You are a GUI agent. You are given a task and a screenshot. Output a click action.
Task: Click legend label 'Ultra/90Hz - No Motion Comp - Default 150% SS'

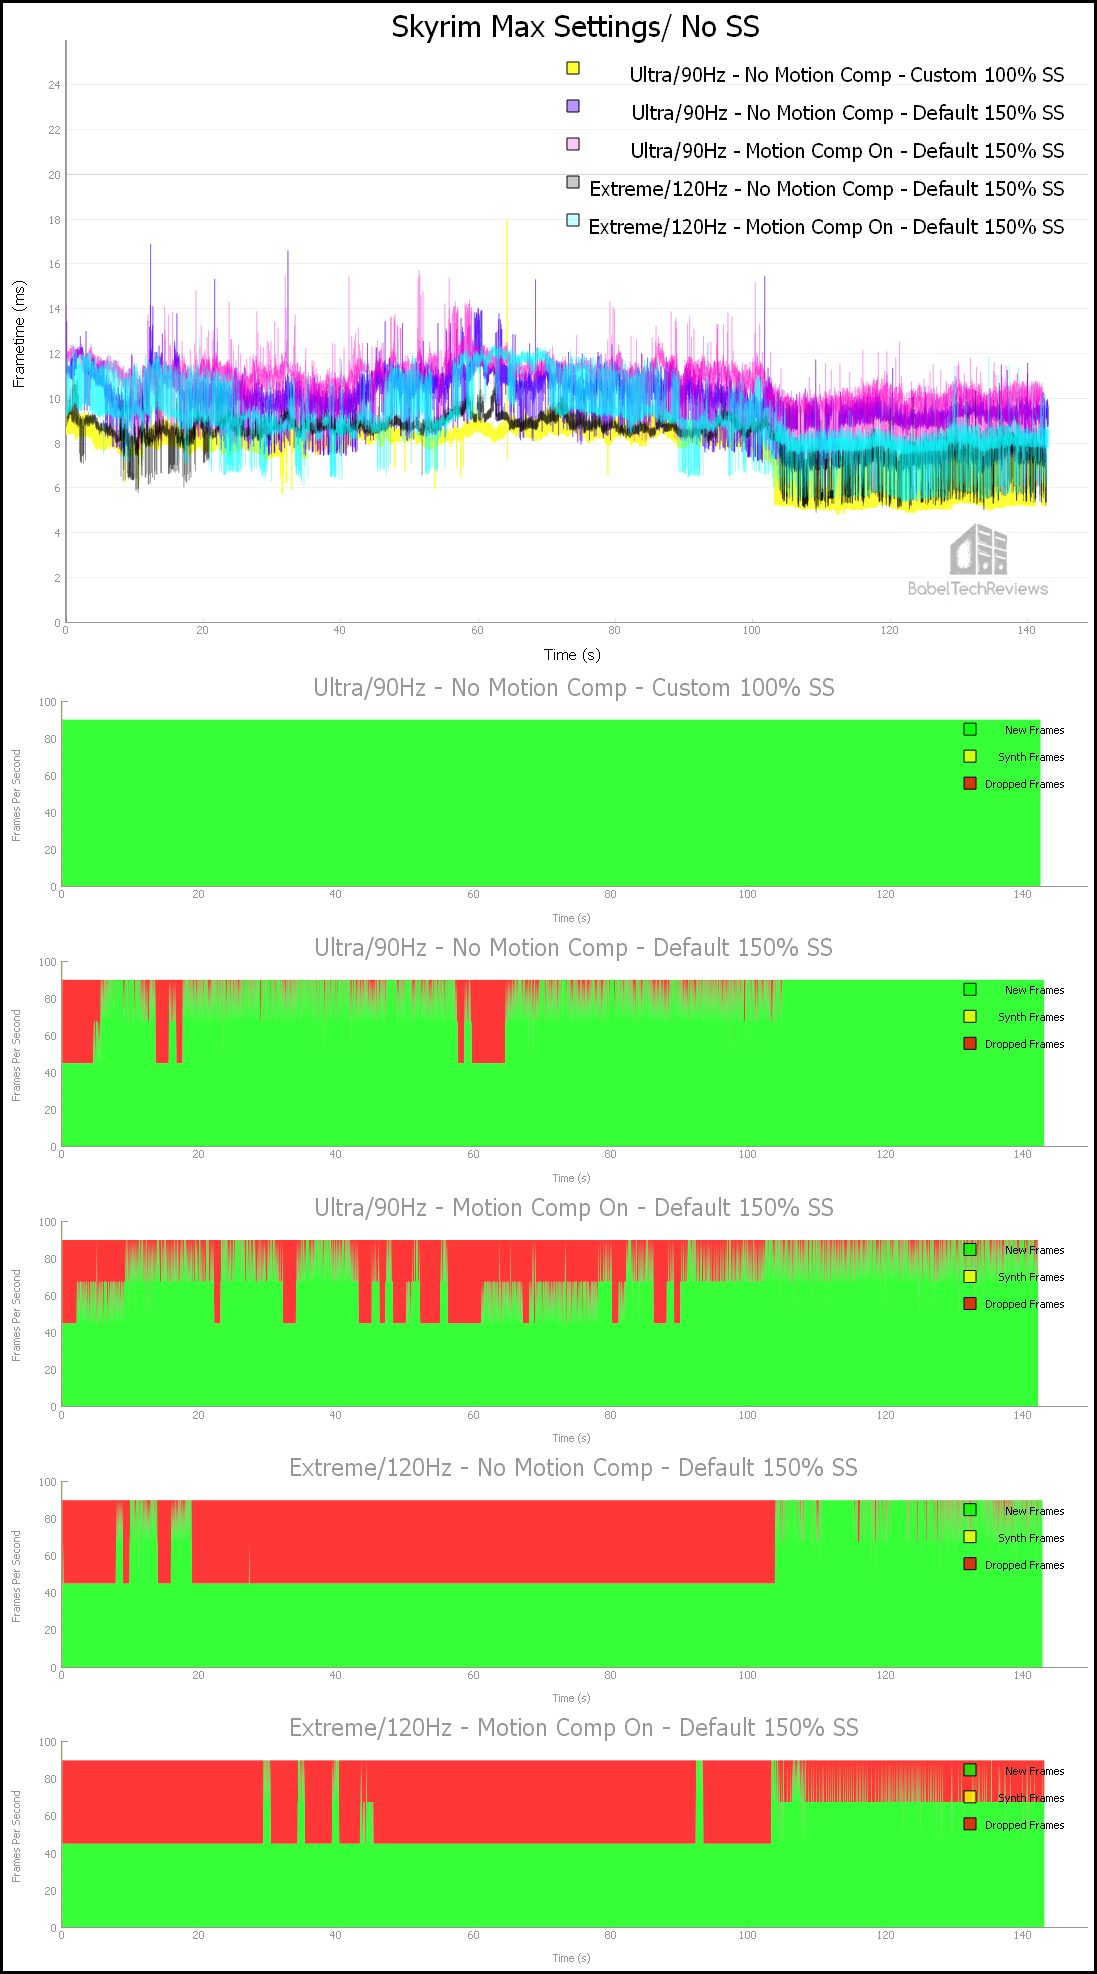pos(848,113)
